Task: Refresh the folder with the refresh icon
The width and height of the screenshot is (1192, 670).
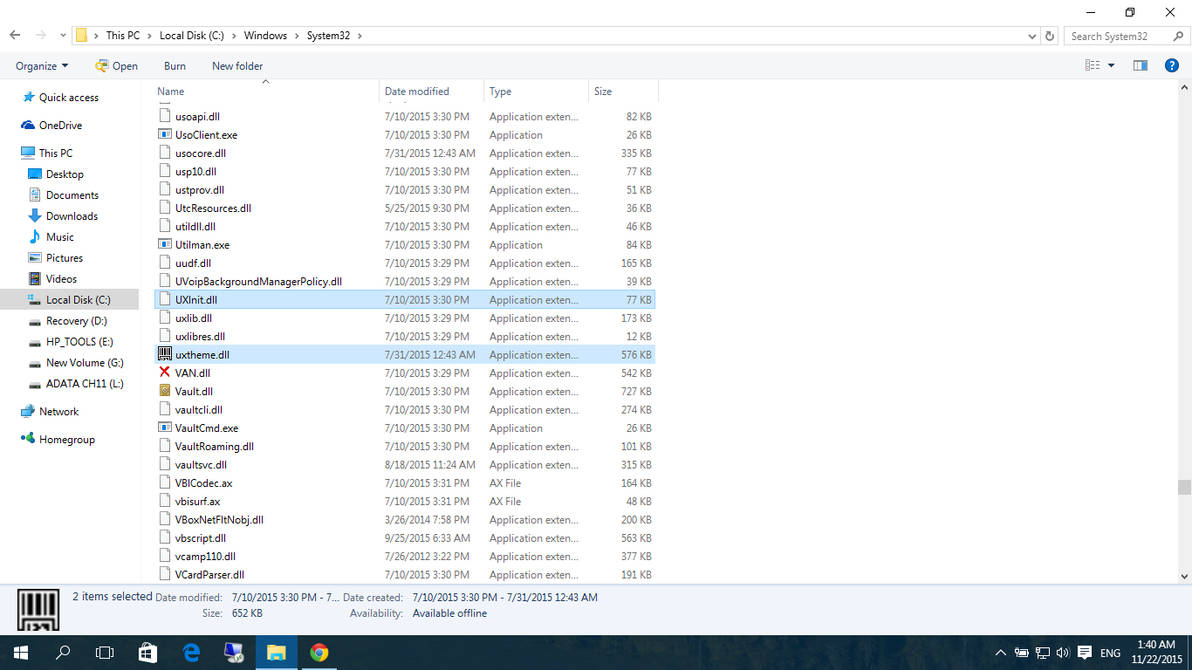Action: [1051, 35]
